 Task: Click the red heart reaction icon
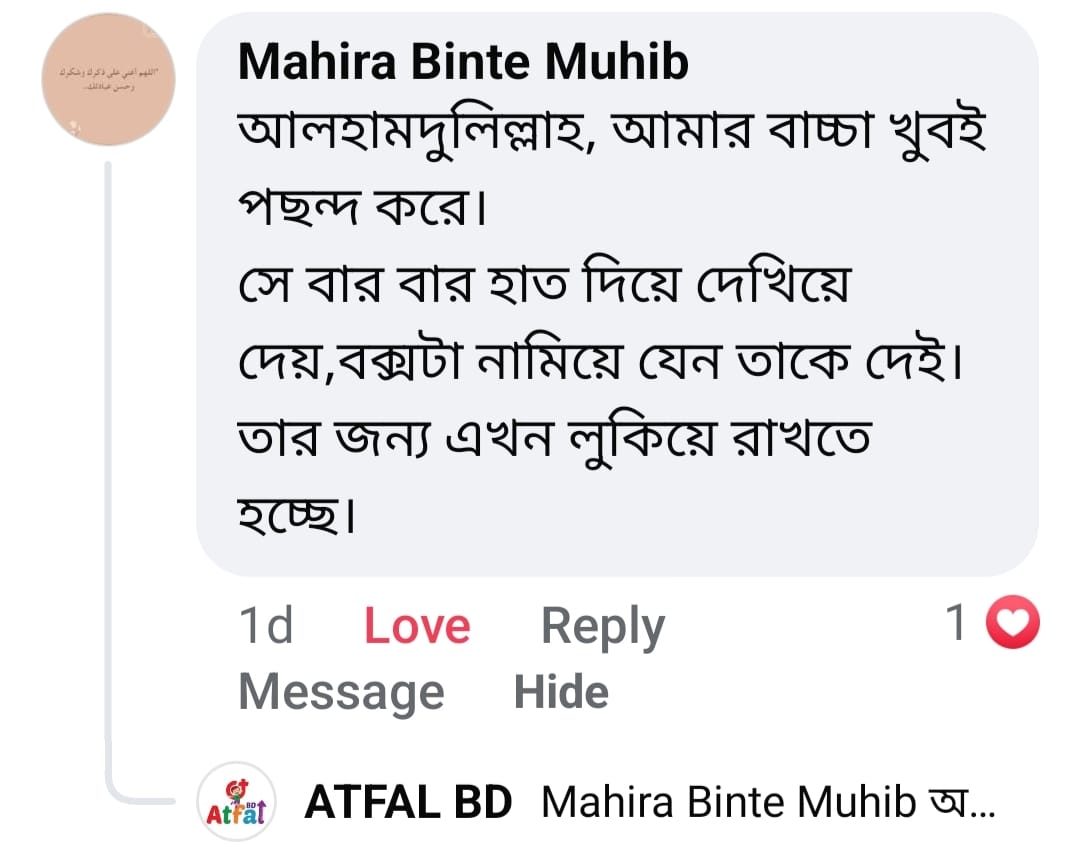click(1012, 625)
